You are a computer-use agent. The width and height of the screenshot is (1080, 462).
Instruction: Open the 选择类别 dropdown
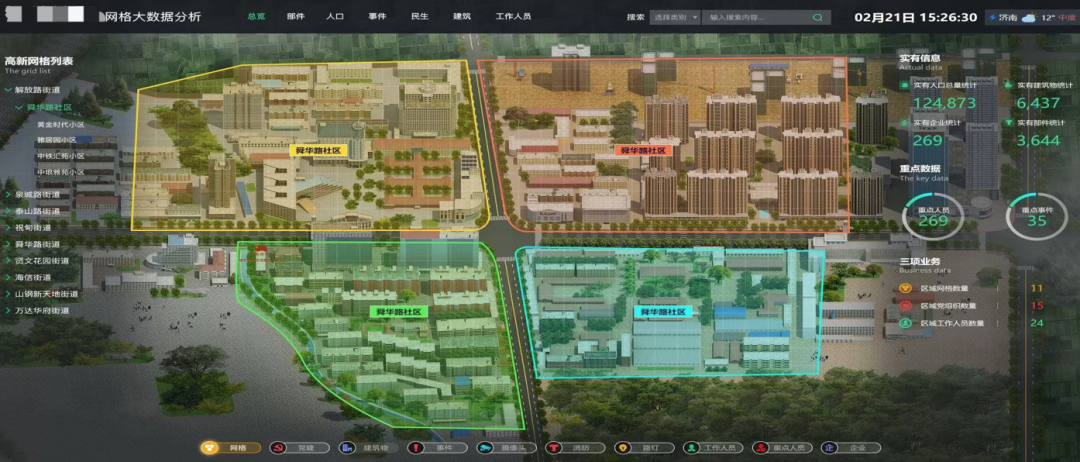(675, 17)
